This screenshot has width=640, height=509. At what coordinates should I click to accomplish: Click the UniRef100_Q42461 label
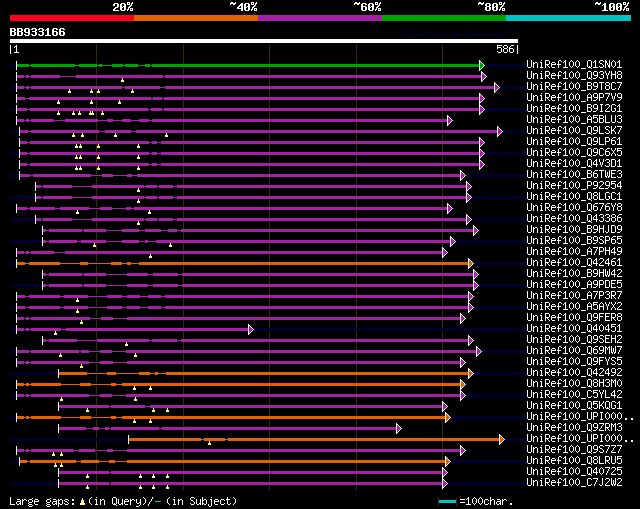574,263
